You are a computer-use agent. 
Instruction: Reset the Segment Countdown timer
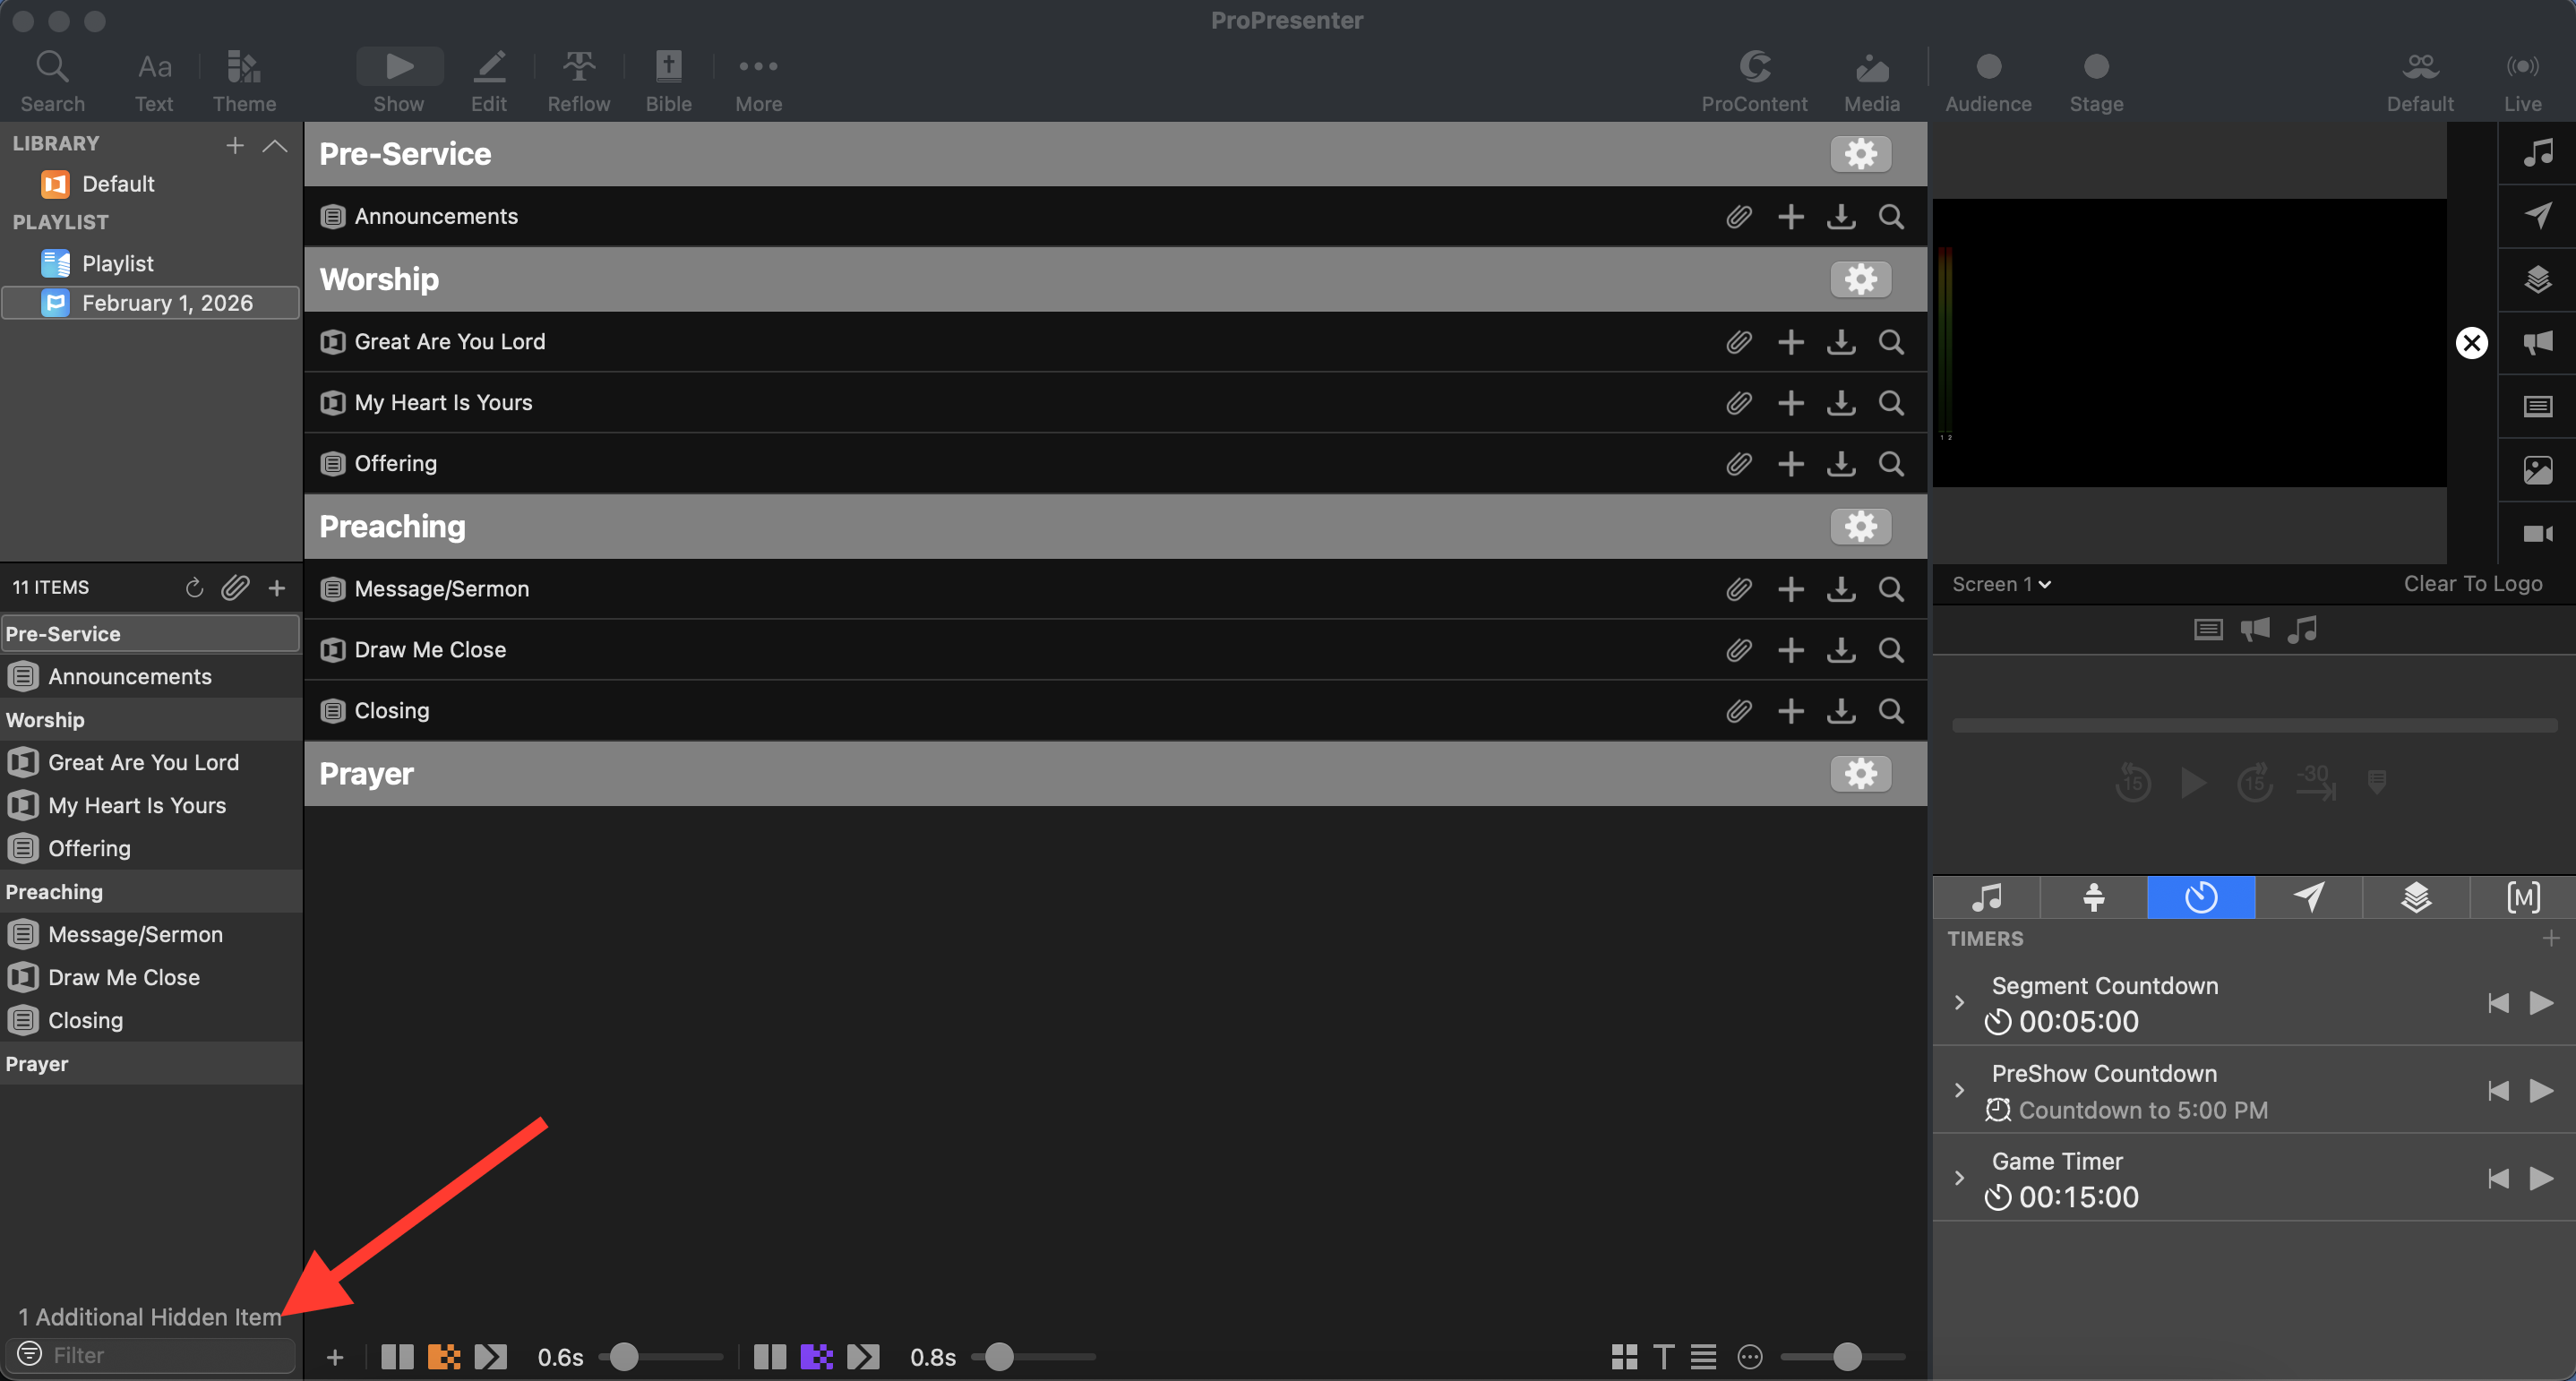pos(2498,1002)
